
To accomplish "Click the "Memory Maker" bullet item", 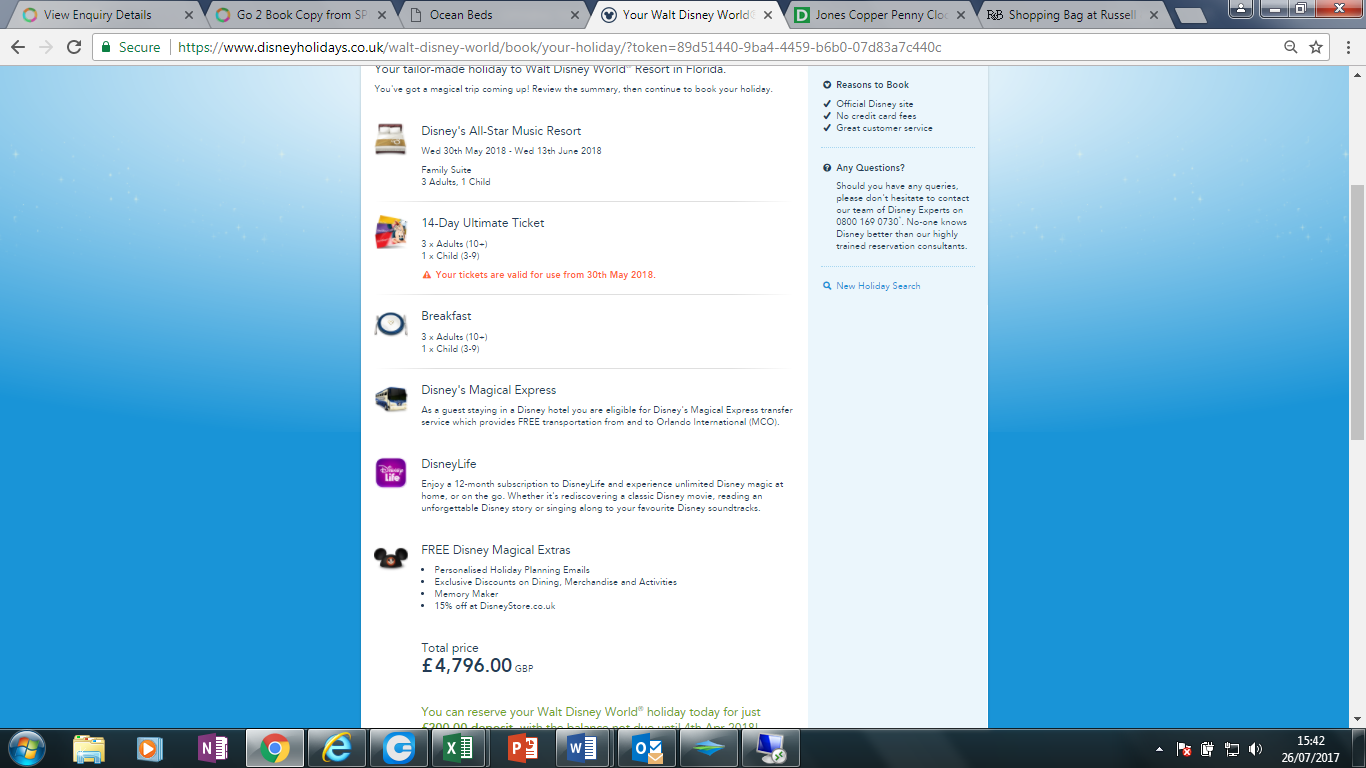I will [x=466, y=594].
